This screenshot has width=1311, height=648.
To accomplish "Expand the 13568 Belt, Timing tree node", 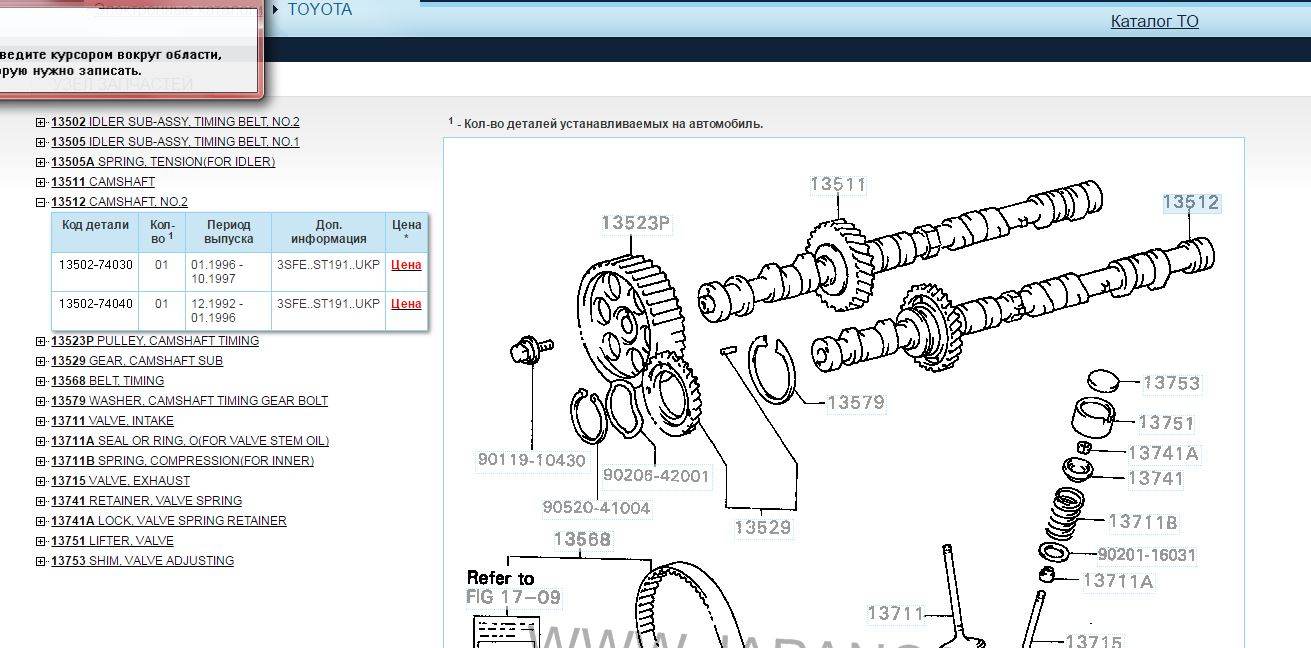I will pos(41,381).
